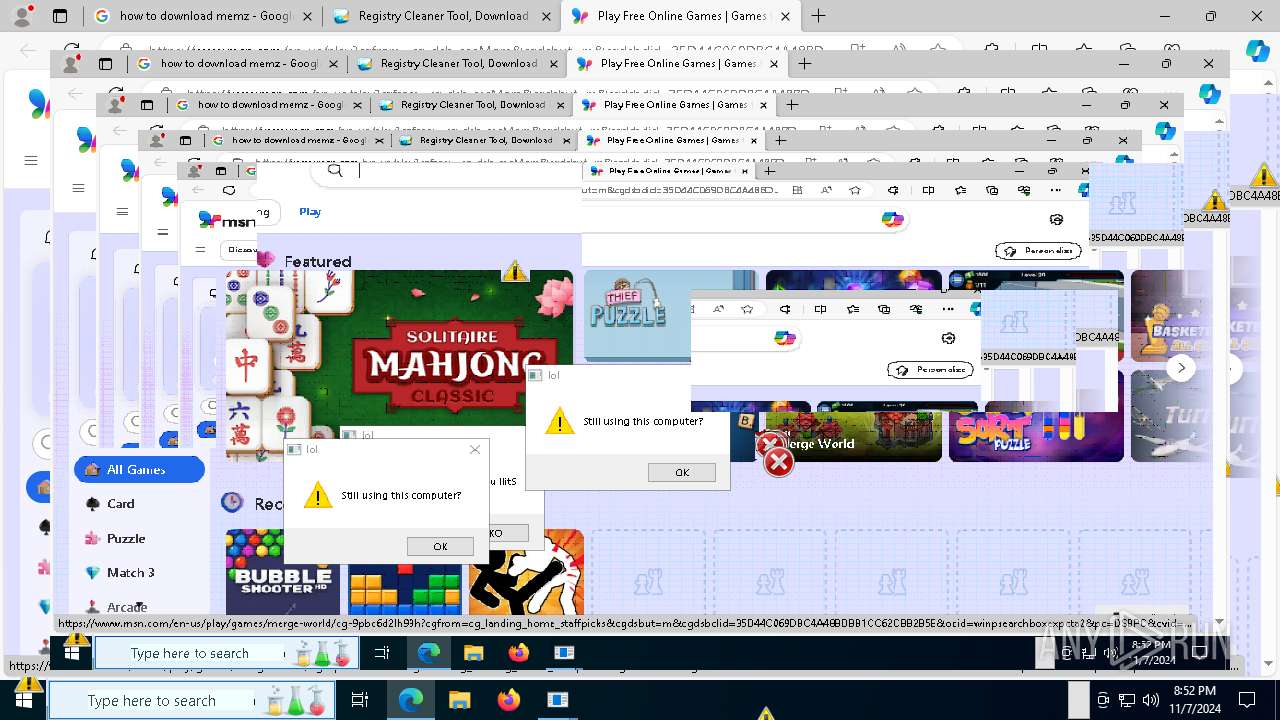Open profile icon in outermost Edge window
1280x720 pixels.
(24, 16)
